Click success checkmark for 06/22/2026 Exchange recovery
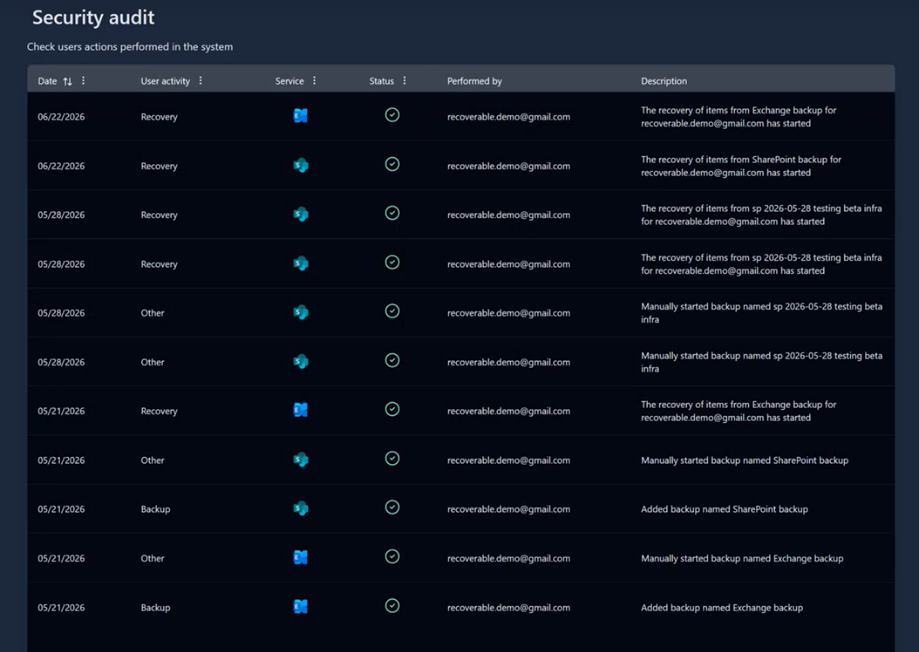The width and height of the screenshot is (919, 652). (x=392, y=115)
